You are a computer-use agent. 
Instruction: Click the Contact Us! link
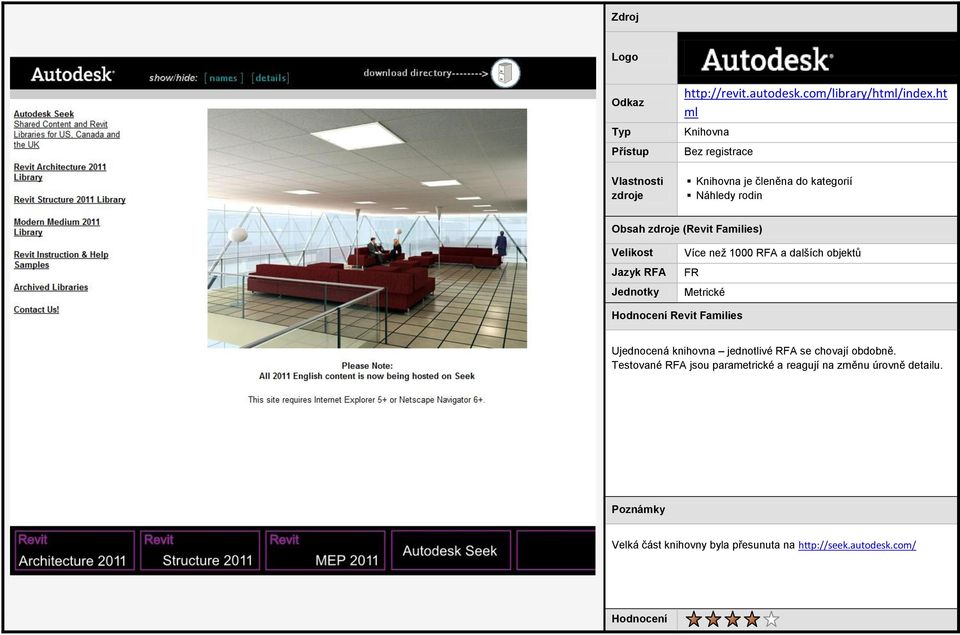point(36,310)
